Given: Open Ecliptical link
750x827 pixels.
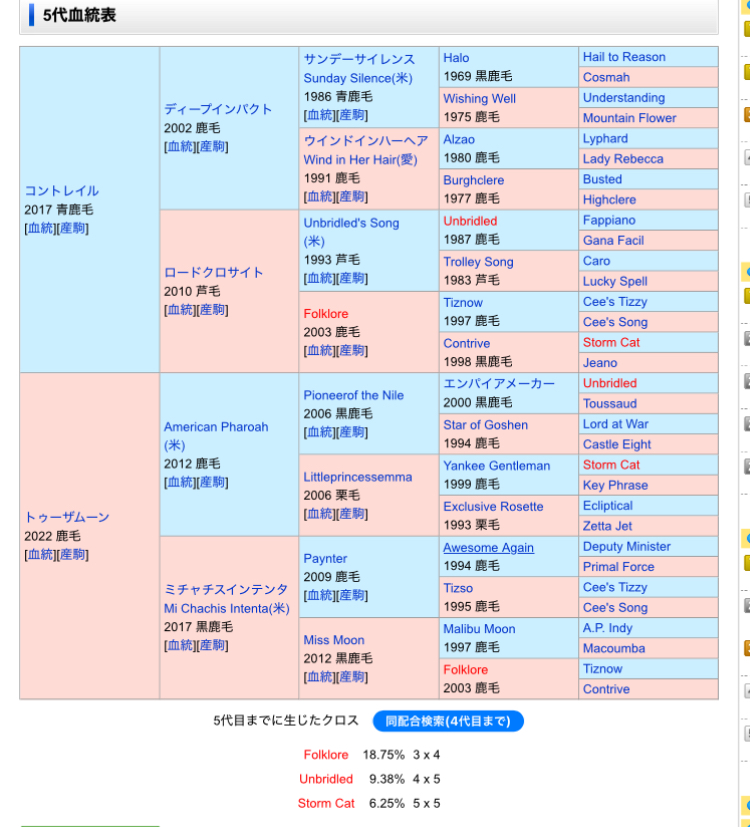Looking at the screenshot, I should (x=608, y=506).
